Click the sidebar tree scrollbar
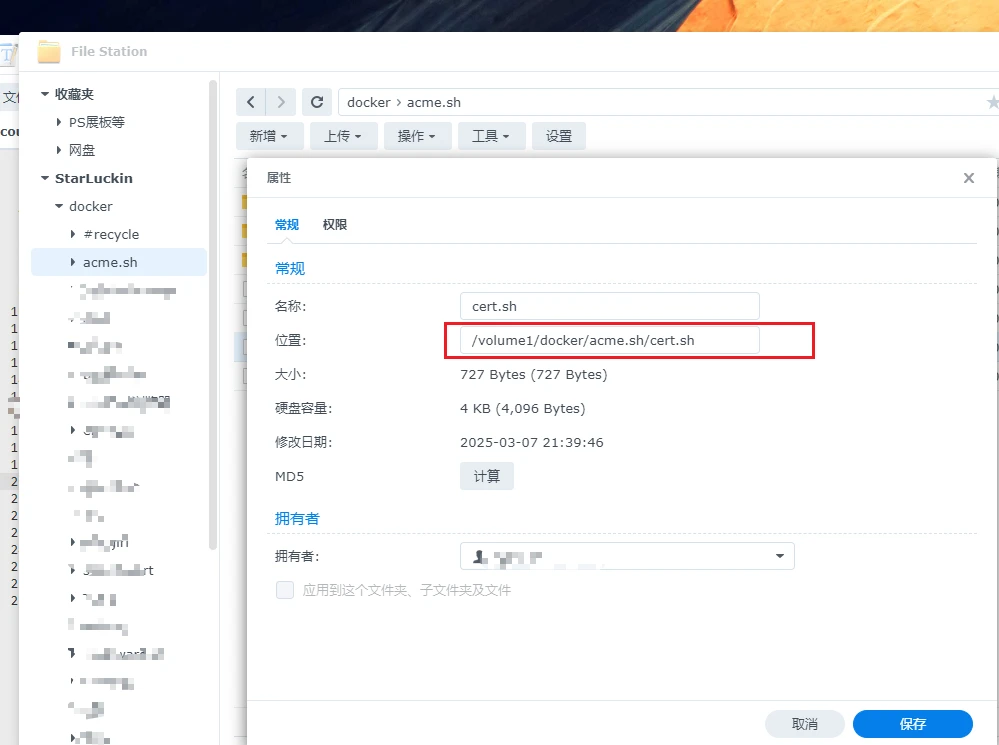Image resolution: width=999 pixels, height=745 pixels. 213,314
